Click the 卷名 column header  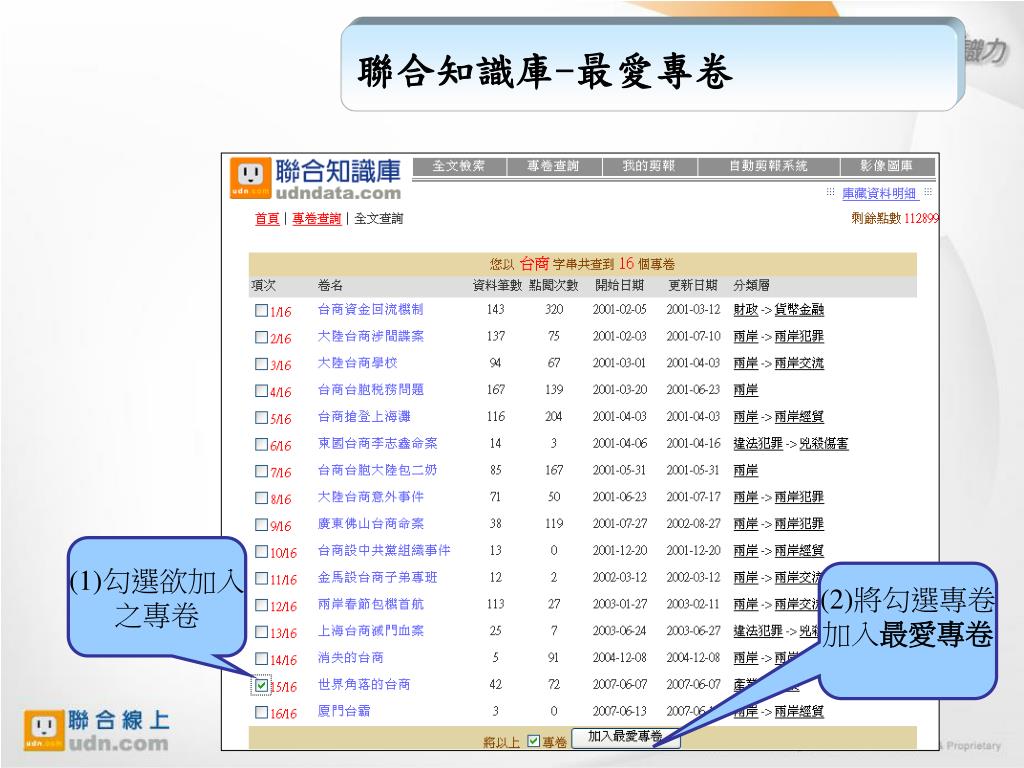pyautogui.click(x=330, y=285)
